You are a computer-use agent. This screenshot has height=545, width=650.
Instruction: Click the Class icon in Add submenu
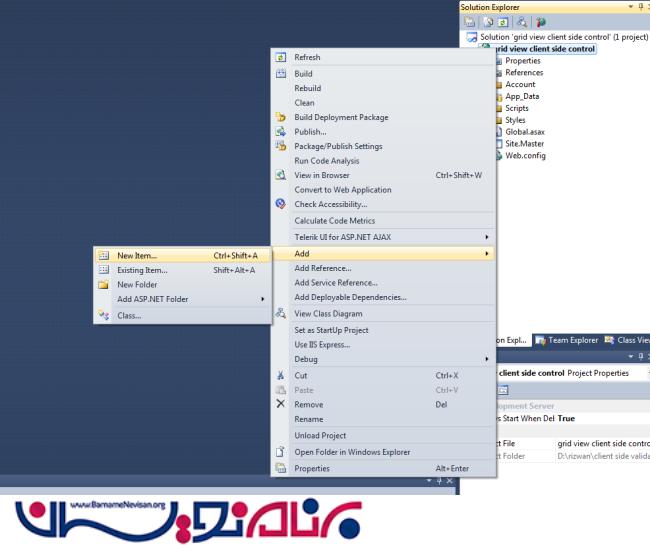coord(104,315)
